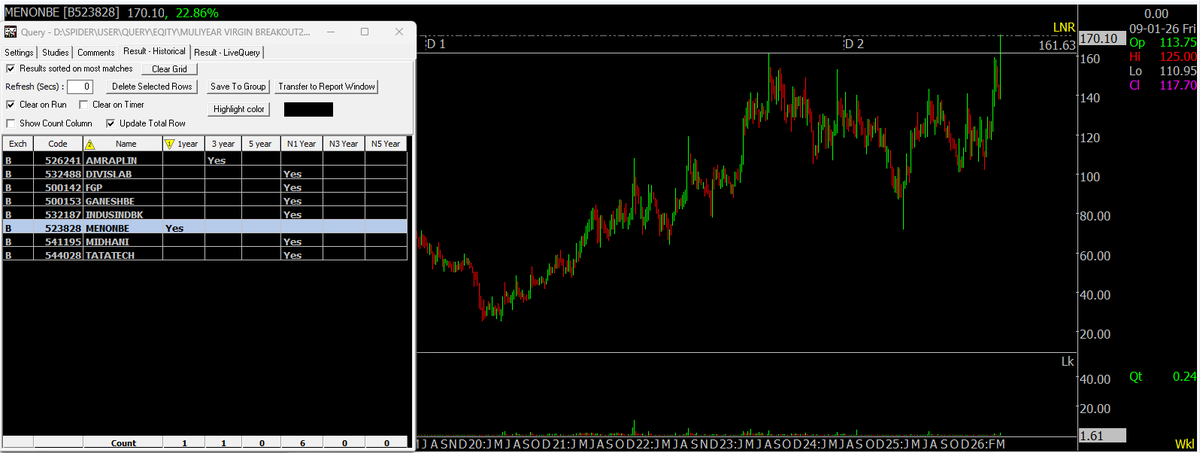Select the GANESHBE row
Screen dimensions: 1200x453
click(x=205, y=201)
